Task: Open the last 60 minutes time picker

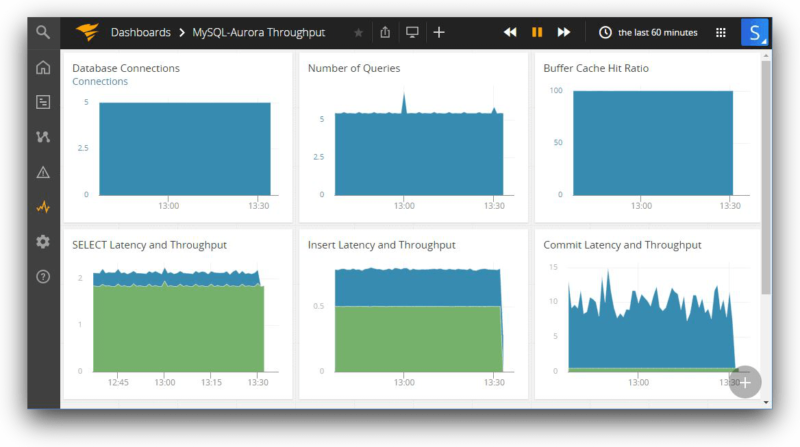Action: tap(648, 32)
